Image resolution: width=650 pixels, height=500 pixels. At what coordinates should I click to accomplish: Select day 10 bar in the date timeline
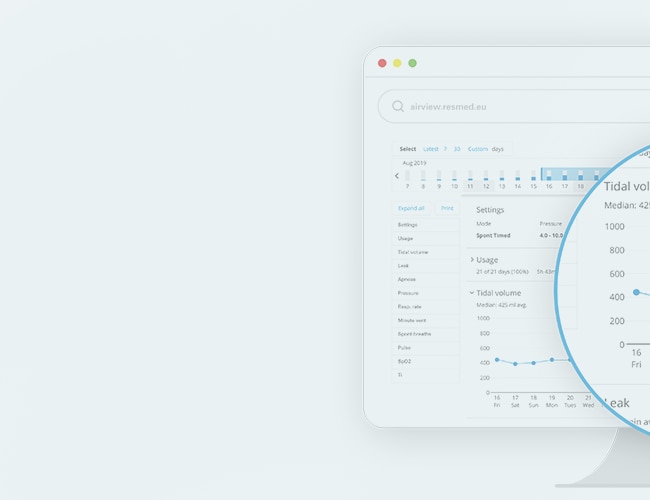(x=454, y=175)
